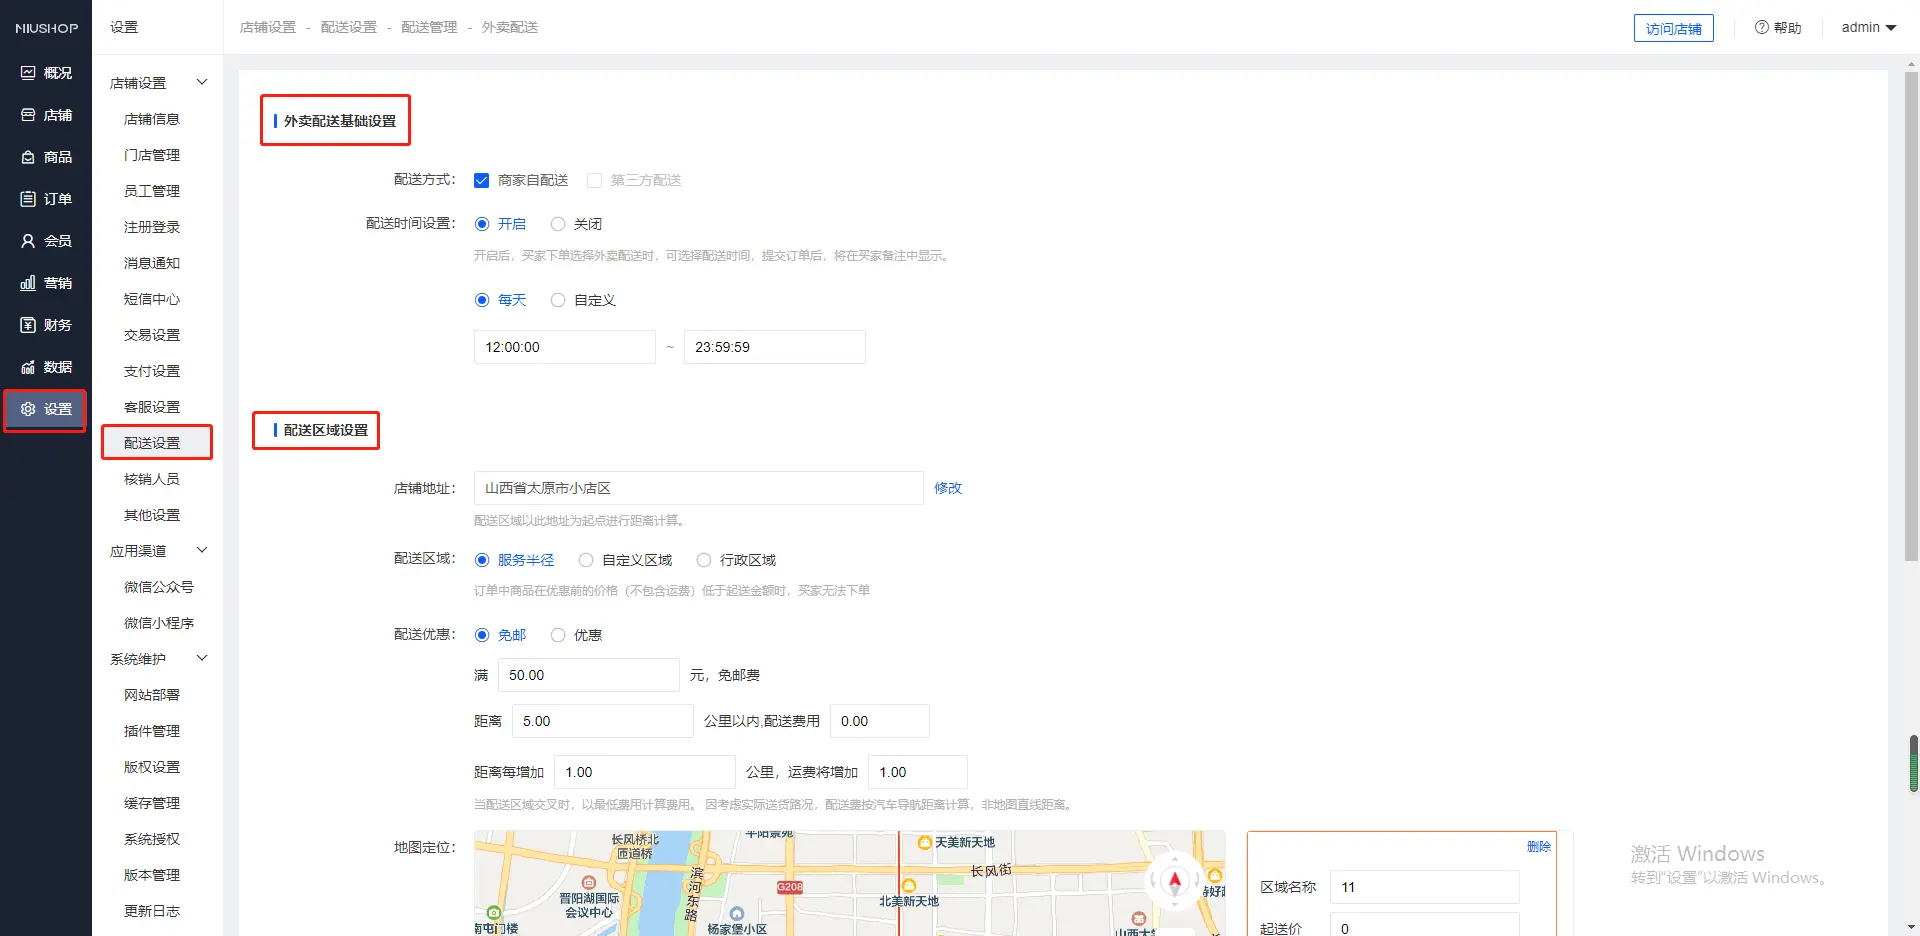This screenshot has height=936, width=1920.
Task: Click the 12:00:00 start time field
Action: 564,347
